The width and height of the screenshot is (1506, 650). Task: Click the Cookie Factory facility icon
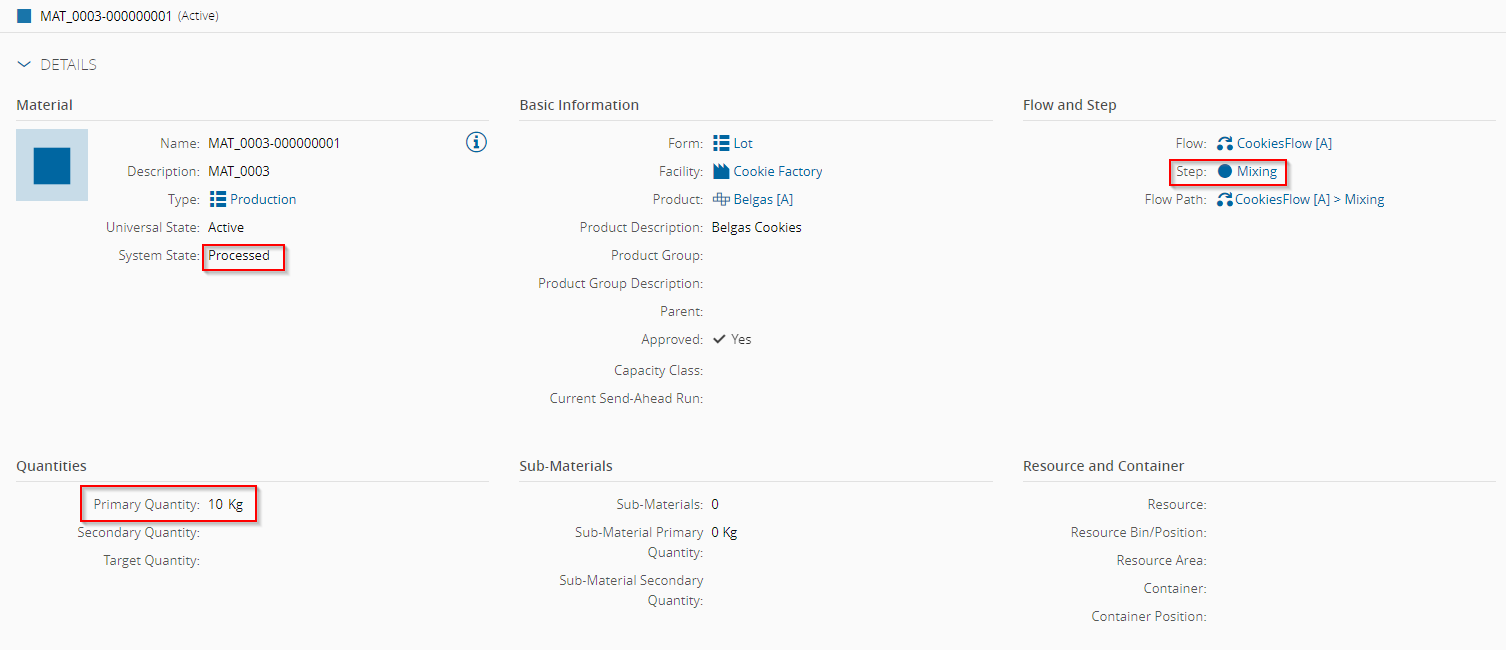pyautogui.click(x=721, y=171)
